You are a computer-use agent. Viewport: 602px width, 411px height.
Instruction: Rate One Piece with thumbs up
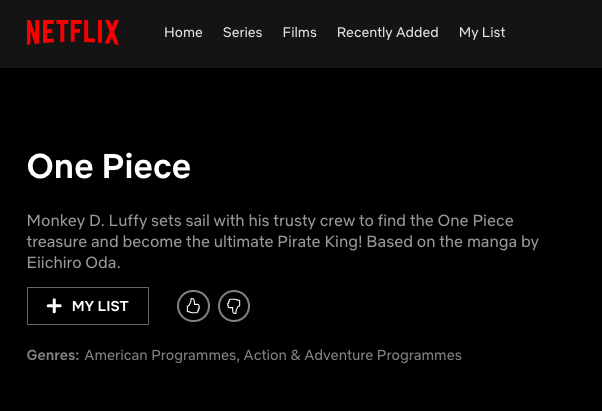tap(194, 306)
